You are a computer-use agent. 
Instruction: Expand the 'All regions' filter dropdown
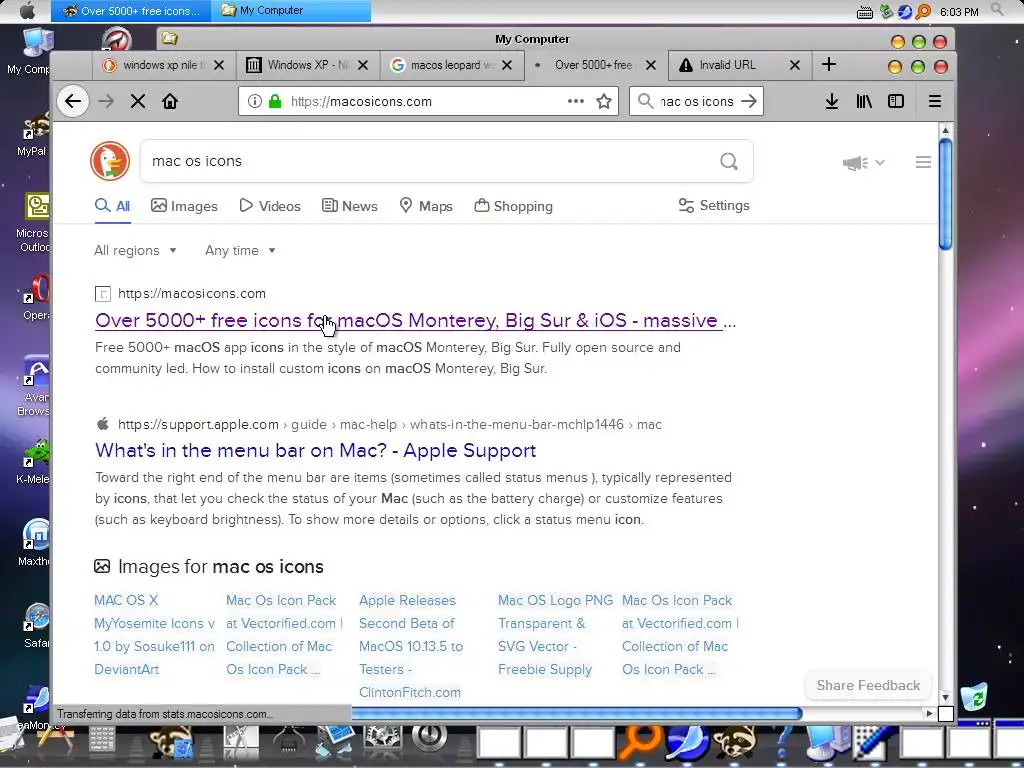click(135, 251)
